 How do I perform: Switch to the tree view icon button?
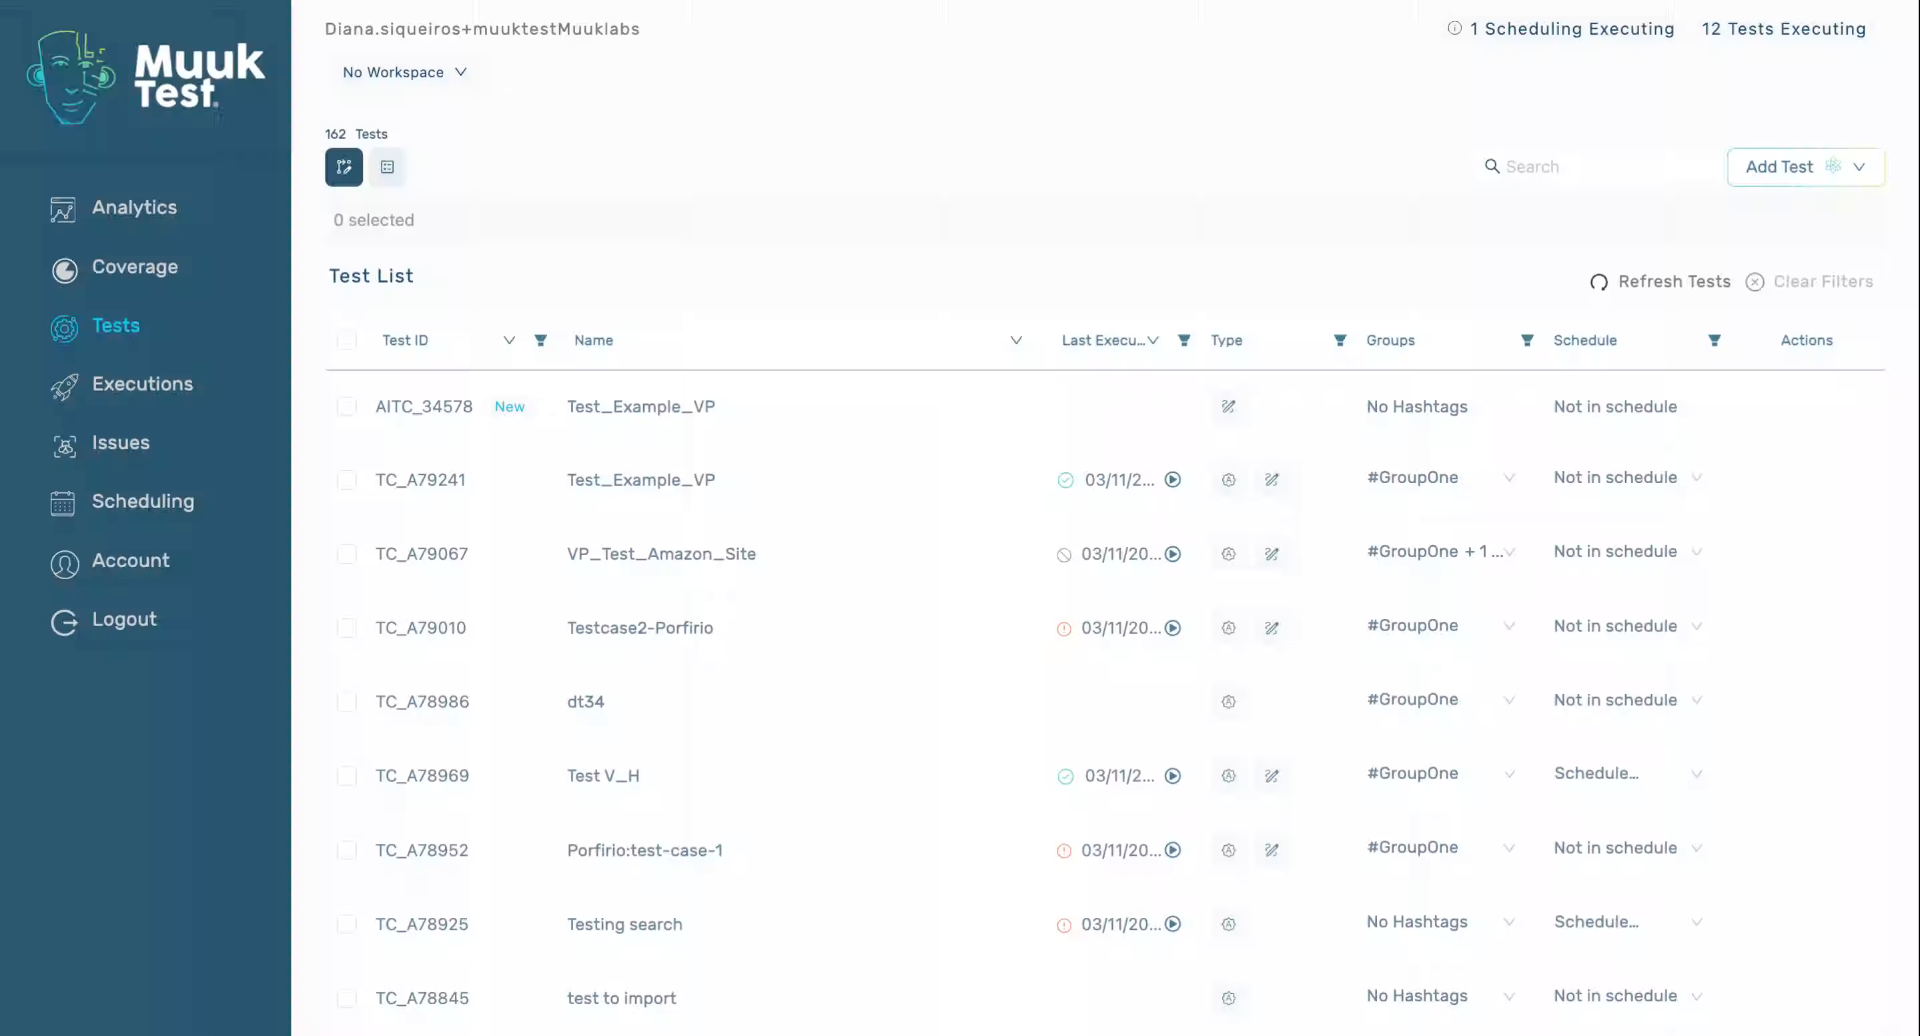pyautogui.click(x=344, y=167)
